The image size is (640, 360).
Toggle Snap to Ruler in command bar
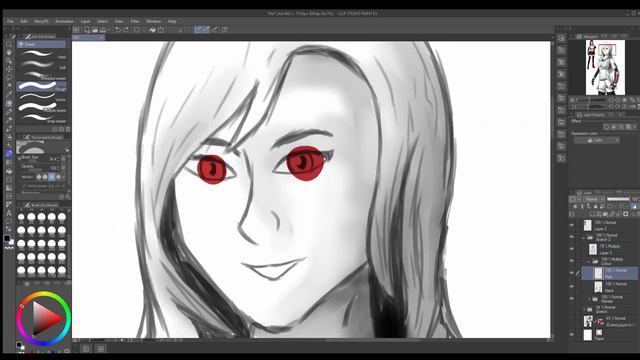pyautogui.click(x=198, y=30)
